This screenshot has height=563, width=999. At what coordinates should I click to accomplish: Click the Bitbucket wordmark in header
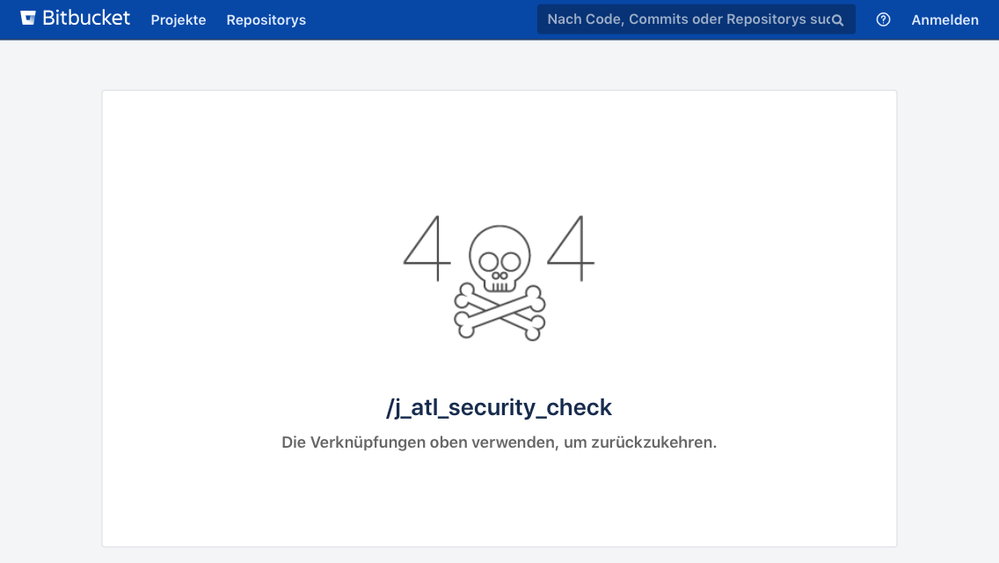pos(86,18)
